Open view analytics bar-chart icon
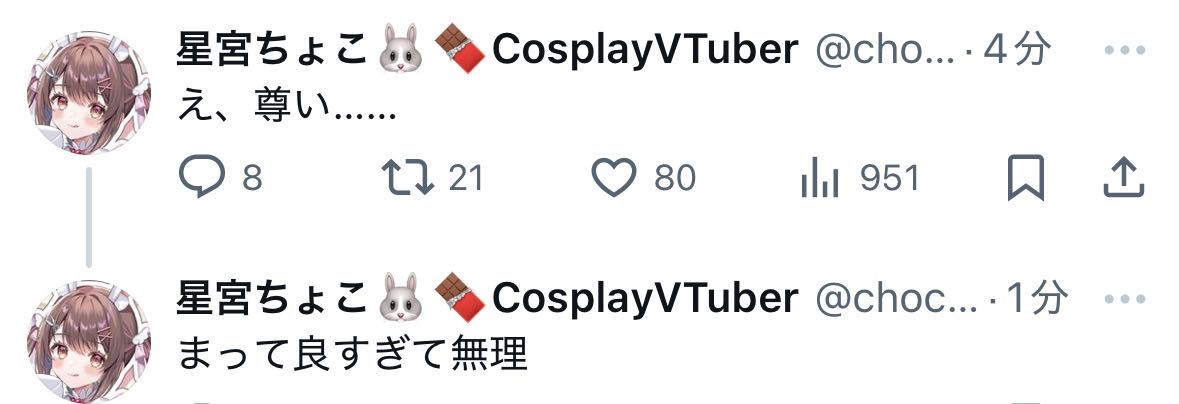The image size is (1179, 404). (820, 178)
